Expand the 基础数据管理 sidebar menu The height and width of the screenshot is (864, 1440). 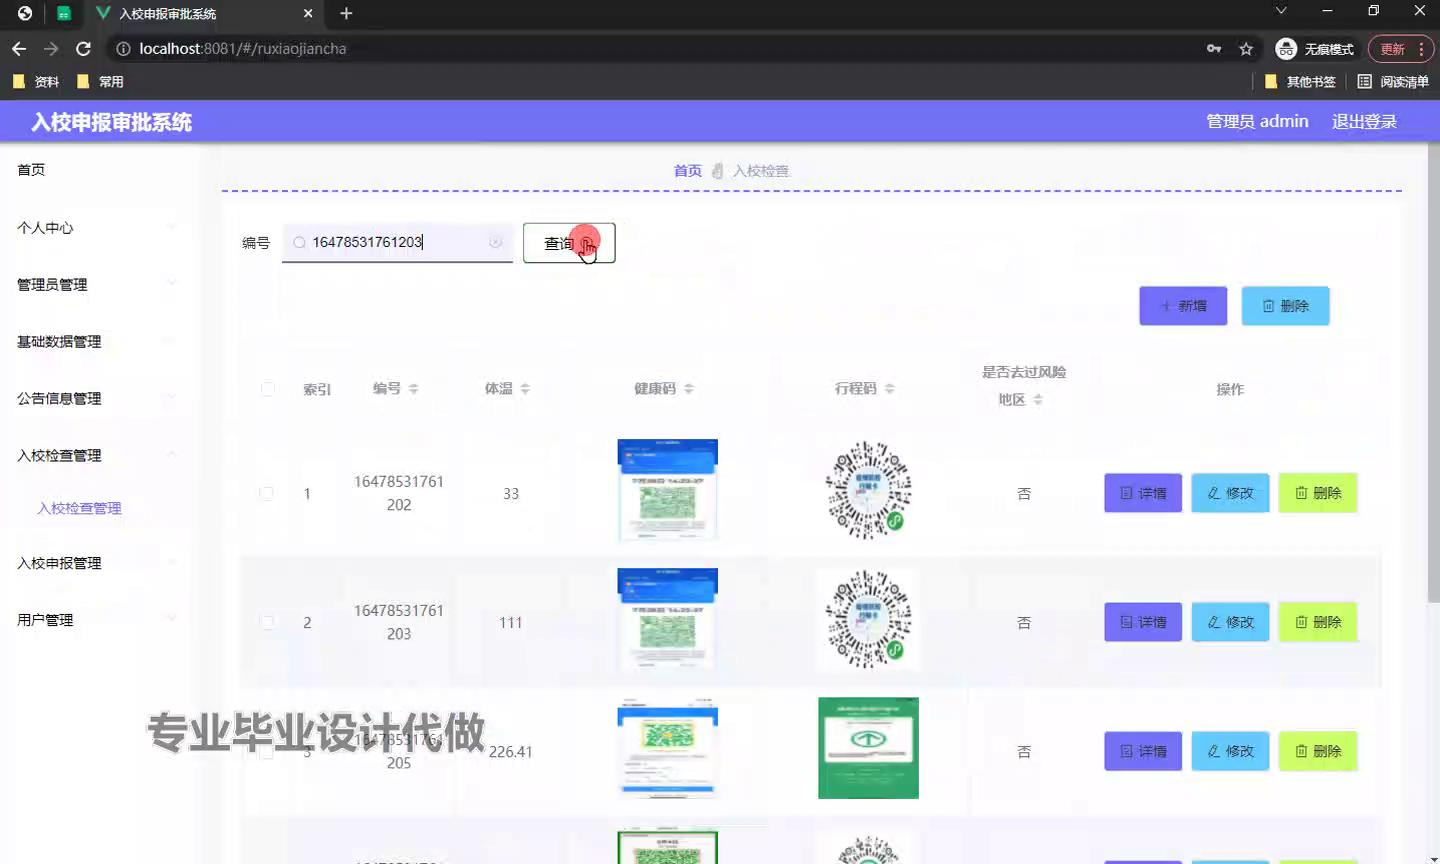tap(95, 342)
